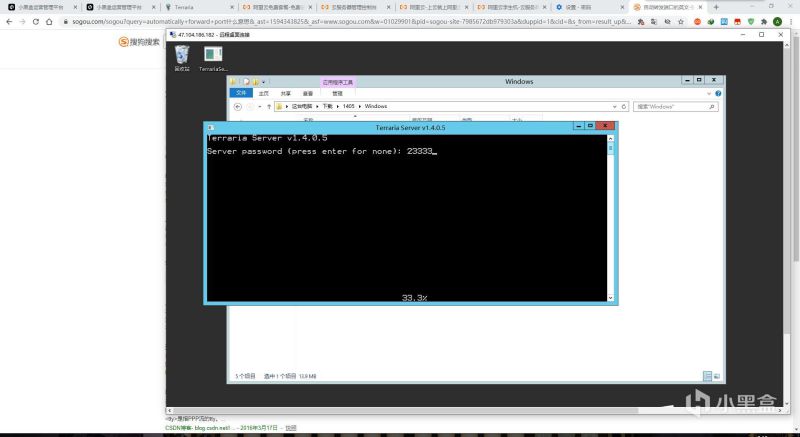The width and height of the screenshot is (800, 437).
Task: Open the green Chrome profile avatar
Action: pyautogui.click(x=777, y=22)
